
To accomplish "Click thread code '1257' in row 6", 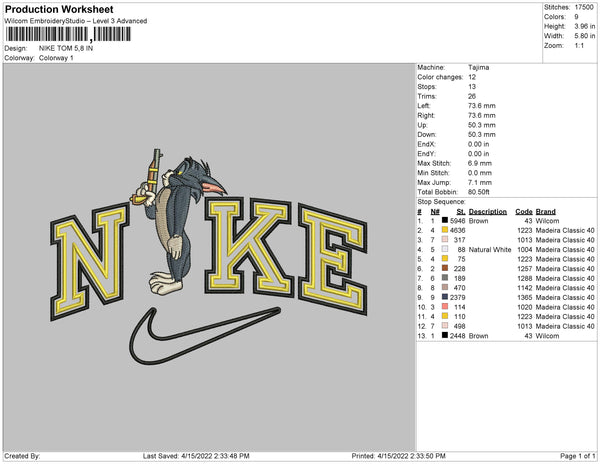I will coord(525,269).
